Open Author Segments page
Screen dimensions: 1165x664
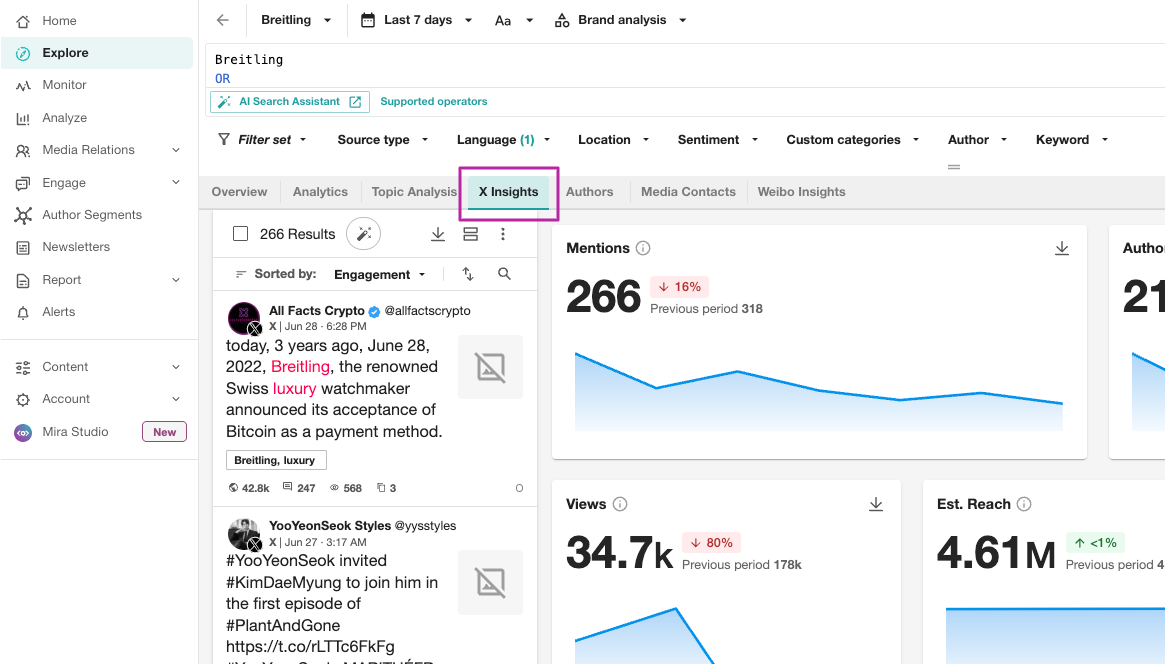pyautogui.click(x=91, y=215)
